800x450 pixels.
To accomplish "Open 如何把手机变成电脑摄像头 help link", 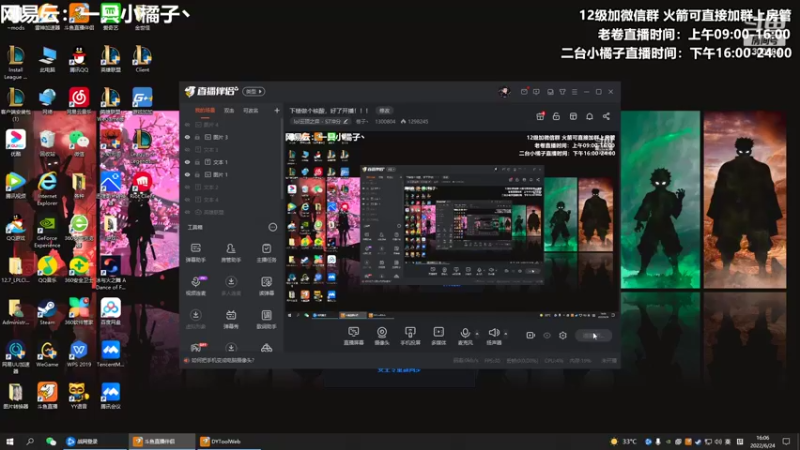I will click(x=222, y=360).
